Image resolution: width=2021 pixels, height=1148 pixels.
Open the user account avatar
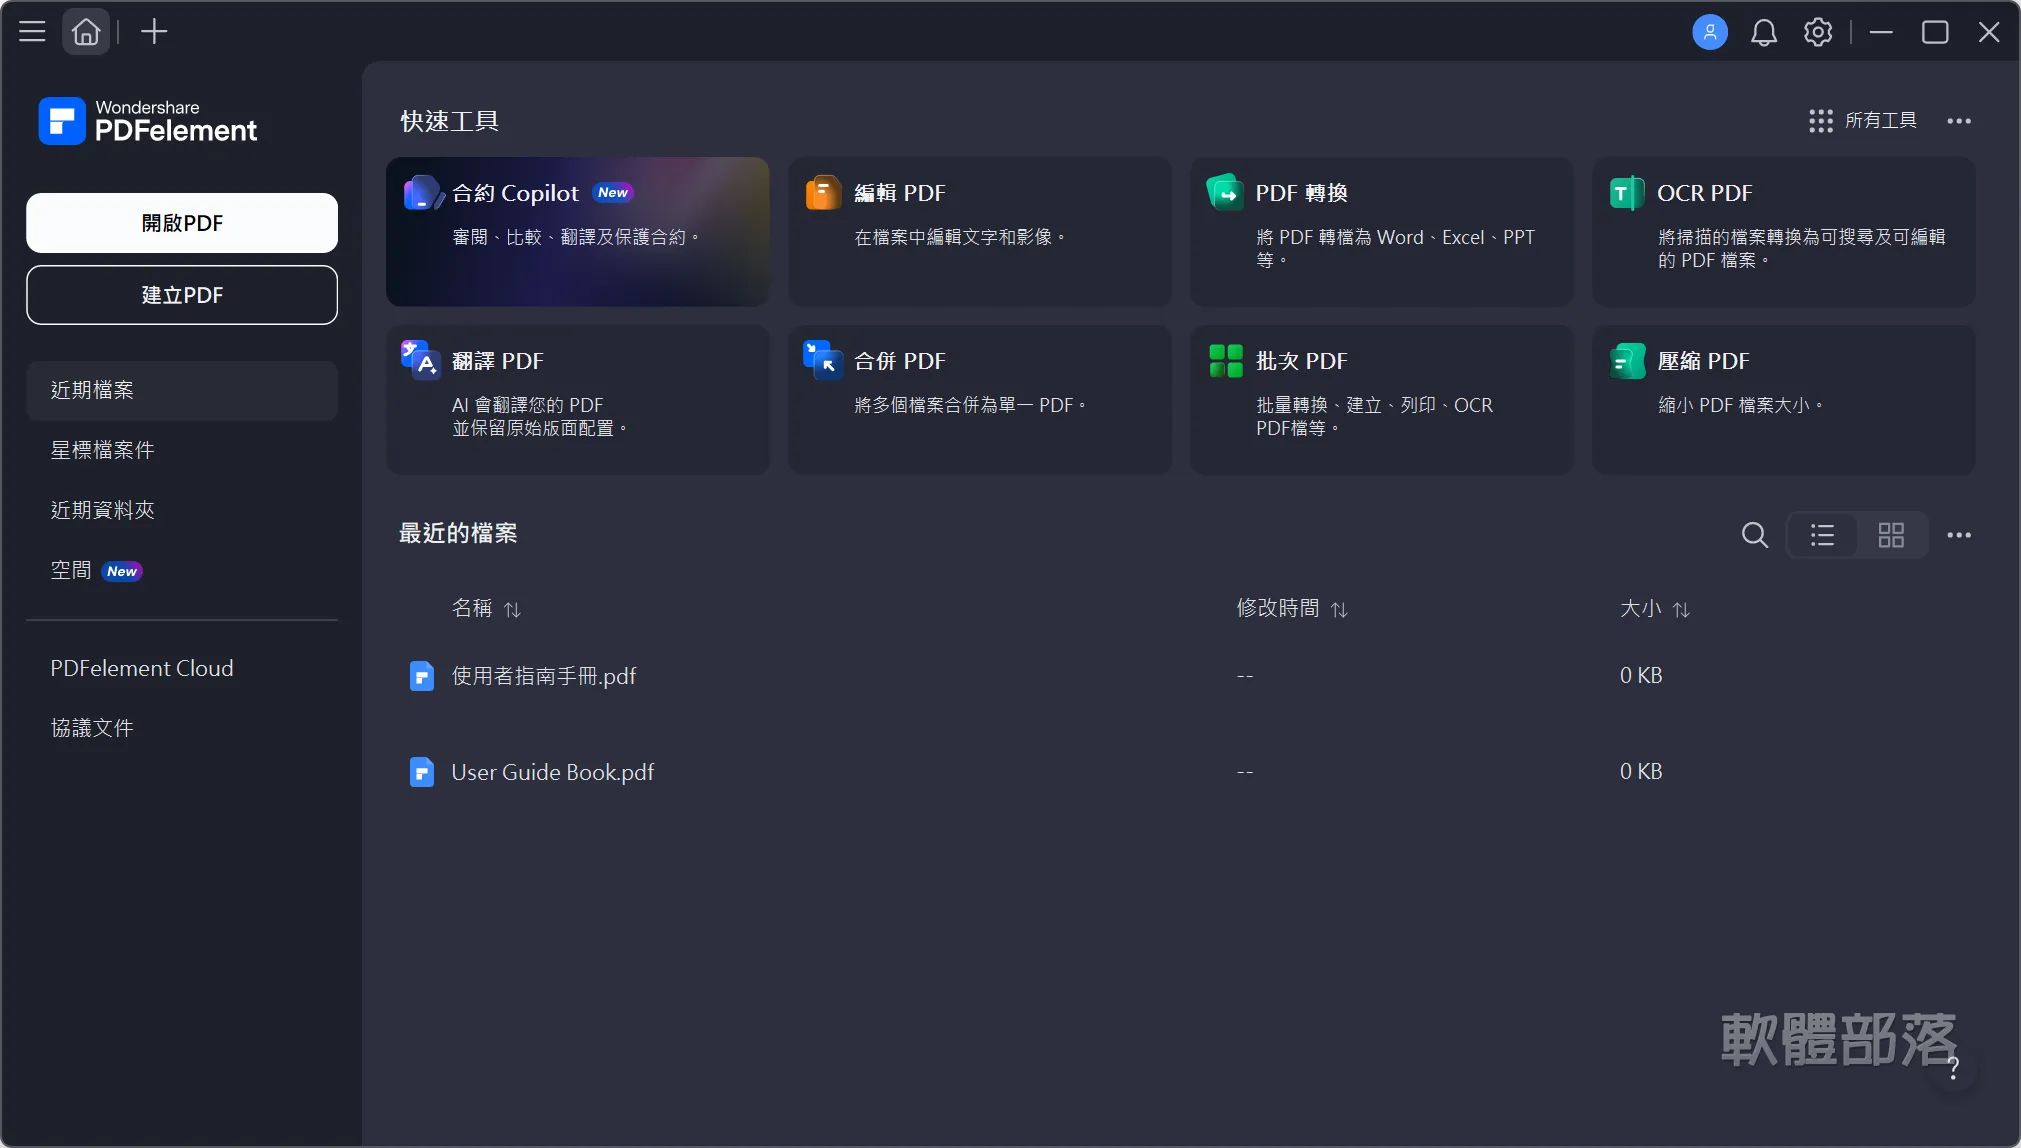coord(1709,32)
